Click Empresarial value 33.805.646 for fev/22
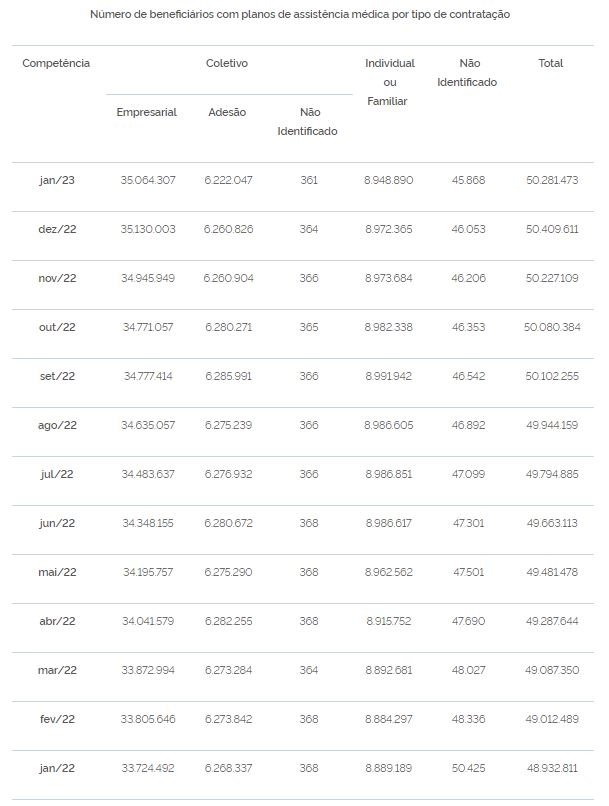This screenshot has width=609, height=806. pos(148,719)
